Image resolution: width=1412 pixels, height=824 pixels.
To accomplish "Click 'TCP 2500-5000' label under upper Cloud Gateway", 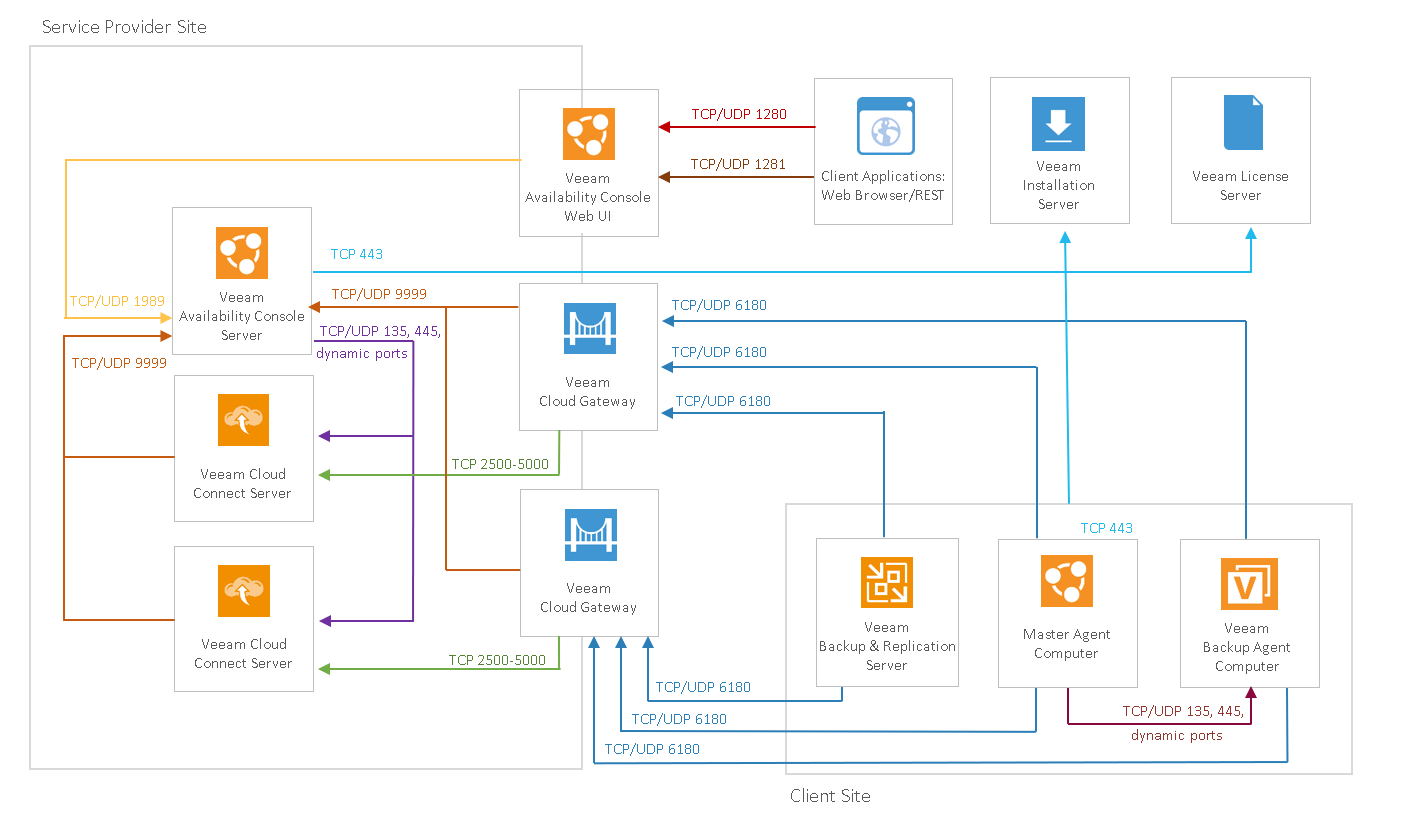I will point(499,464).
